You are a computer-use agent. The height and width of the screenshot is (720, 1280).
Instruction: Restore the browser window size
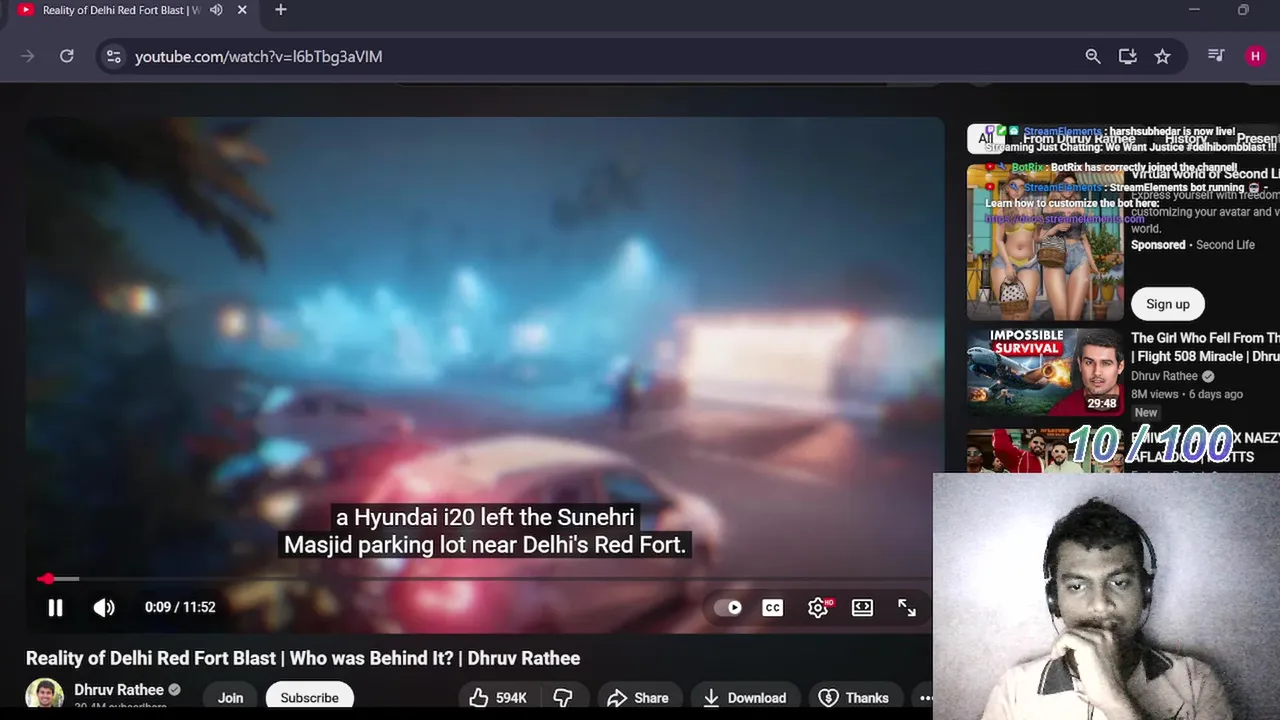pyautogui.click(x=1243, y=10)
